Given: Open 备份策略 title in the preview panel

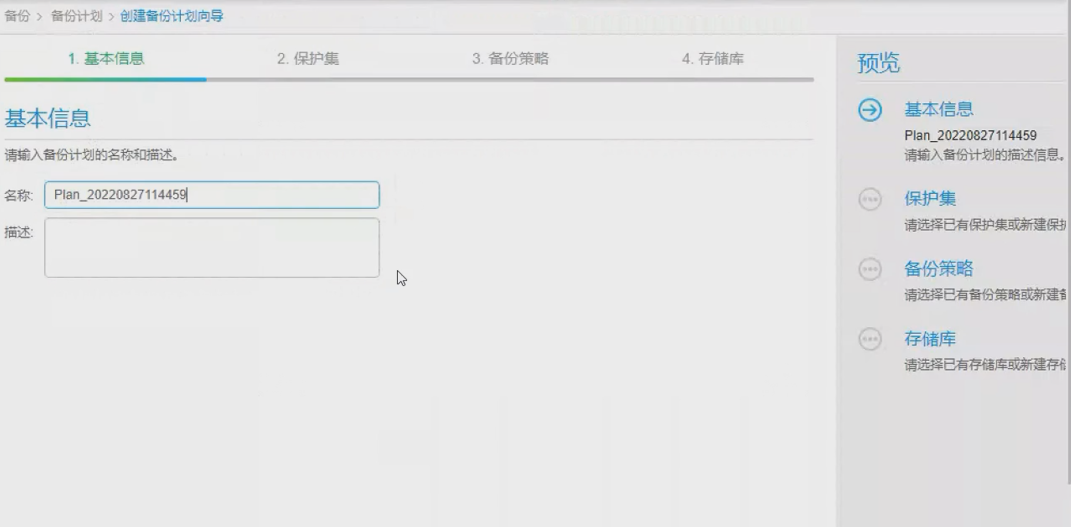Looking at the screenshot, I should coord(938,269).
